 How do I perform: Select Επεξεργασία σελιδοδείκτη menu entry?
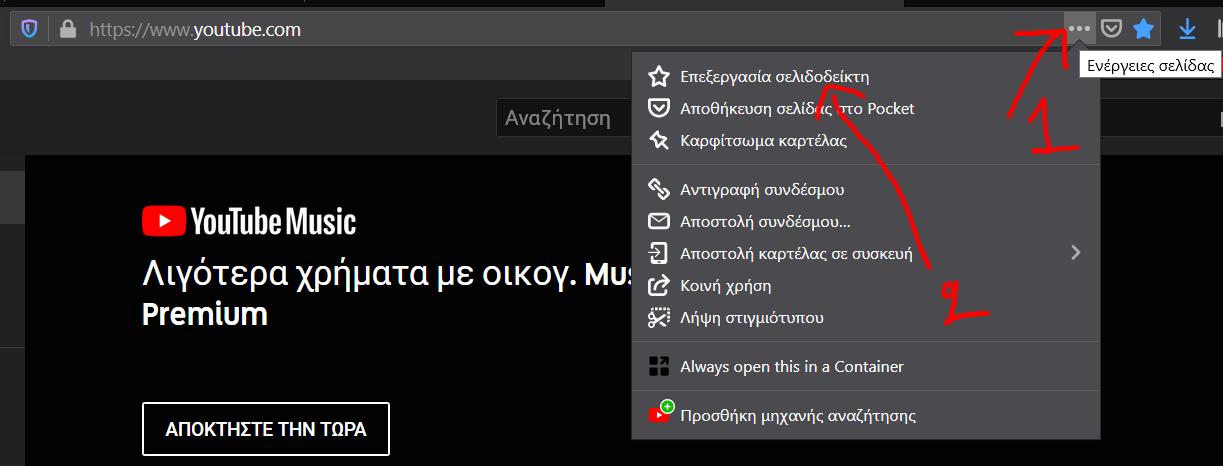pos(867,76)
